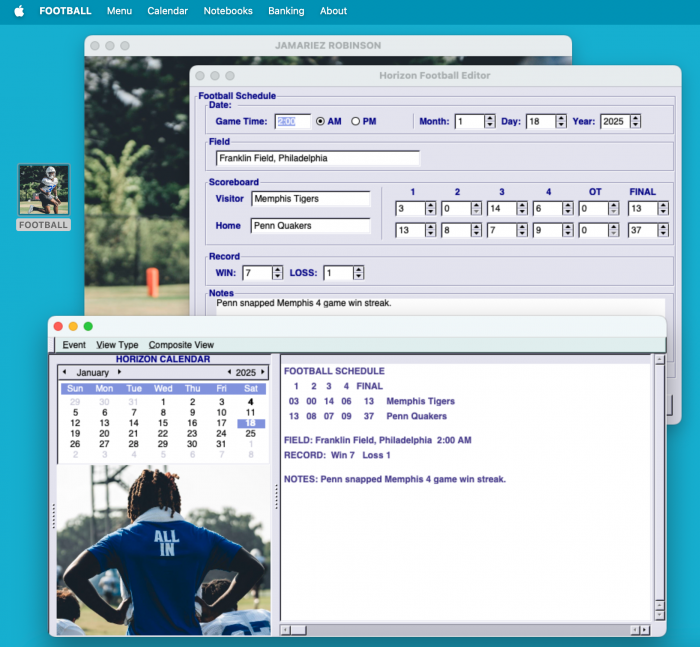Click the horizontal scrollbar left arrow
700x647 pixels.
tap(286, 630)
